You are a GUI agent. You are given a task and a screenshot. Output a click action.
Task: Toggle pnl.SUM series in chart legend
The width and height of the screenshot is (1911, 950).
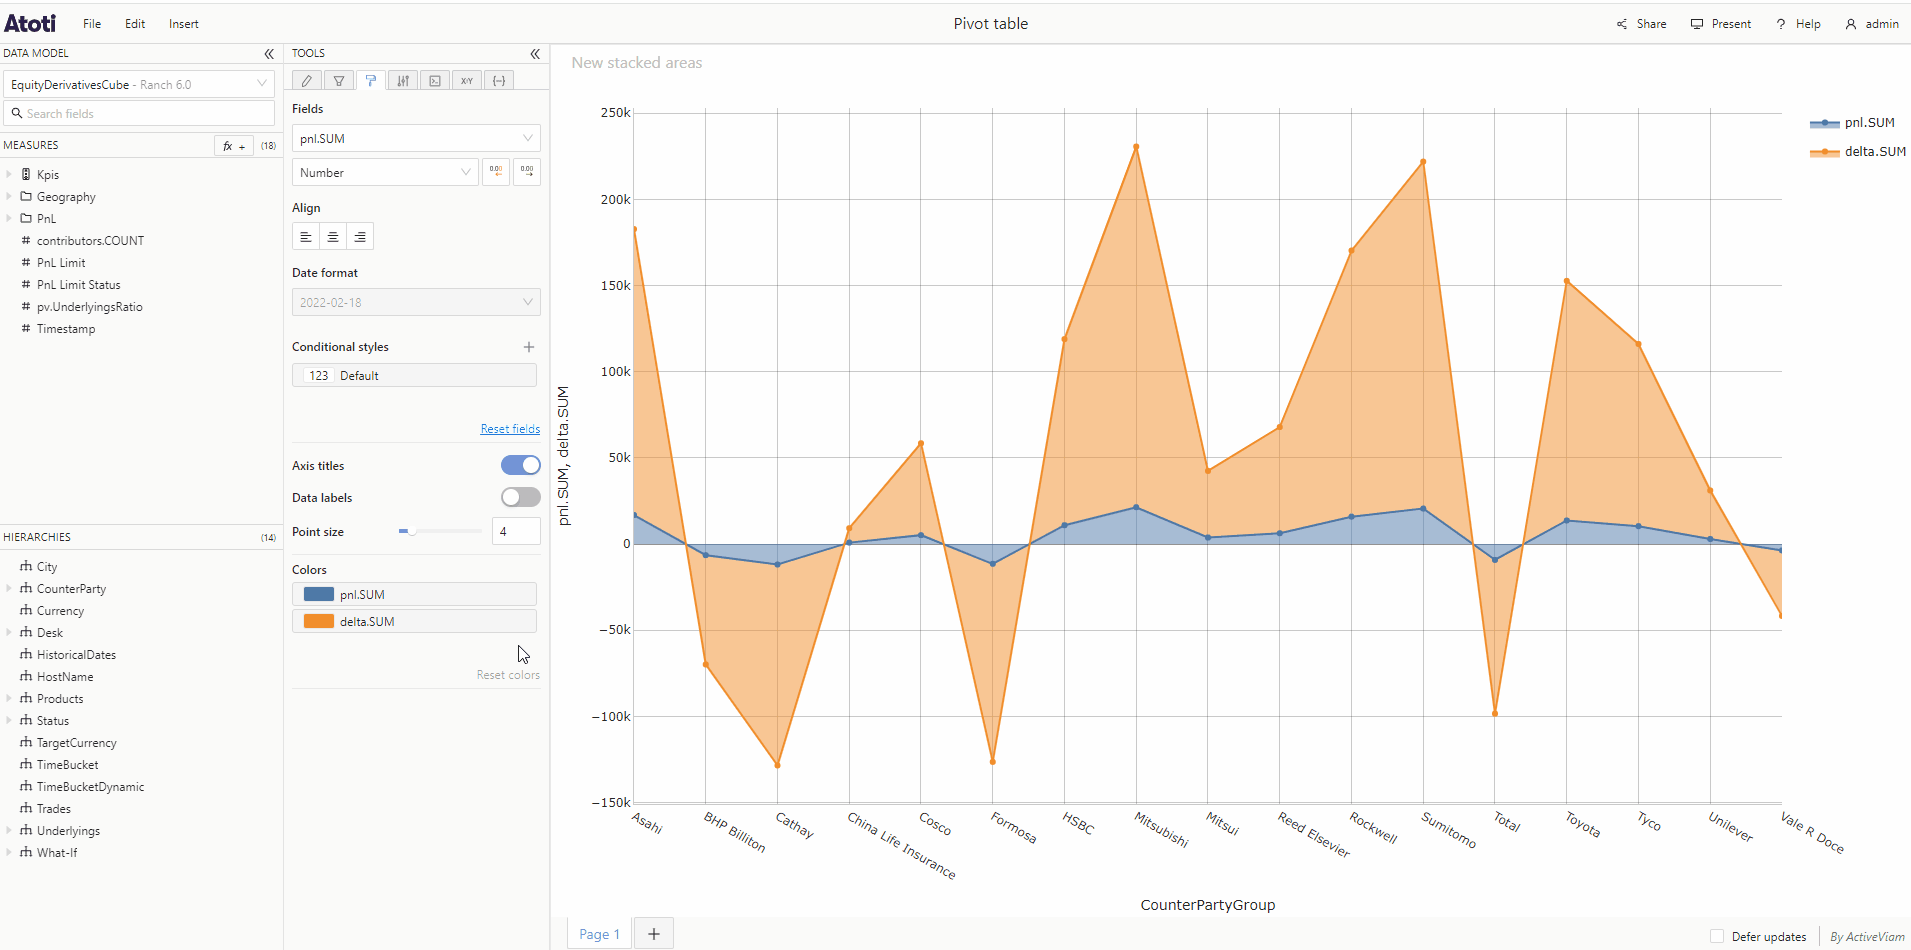click(x=1852, y=123)
